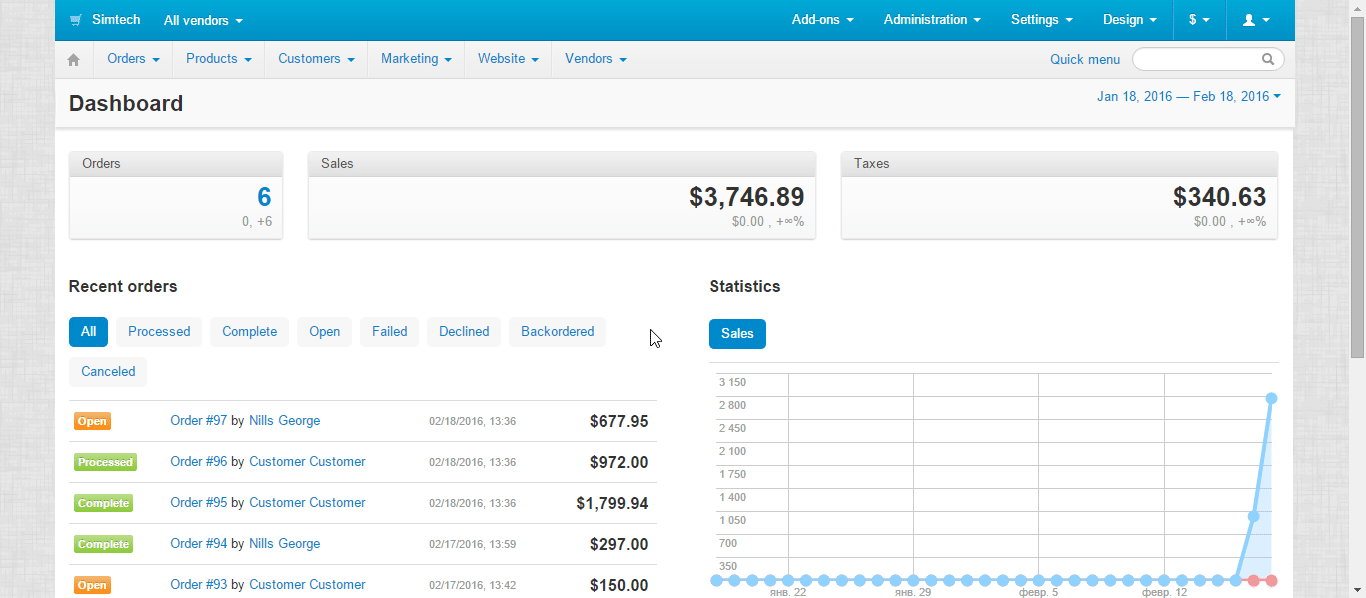Open the Website menu
Screen dimensions: 1366x598
(x=508, y=59)
